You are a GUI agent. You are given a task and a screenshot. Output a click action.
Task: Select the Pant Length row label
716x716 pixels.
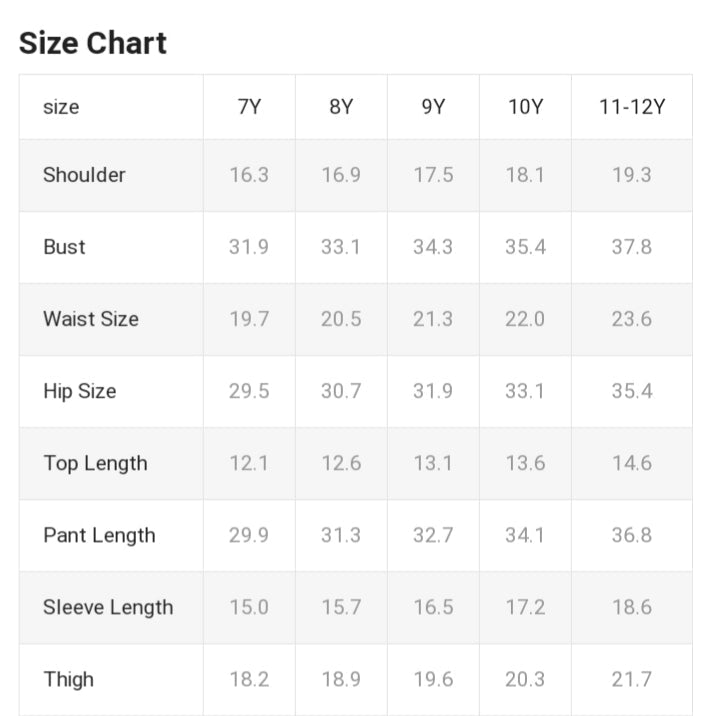click(x=99, y=535)
